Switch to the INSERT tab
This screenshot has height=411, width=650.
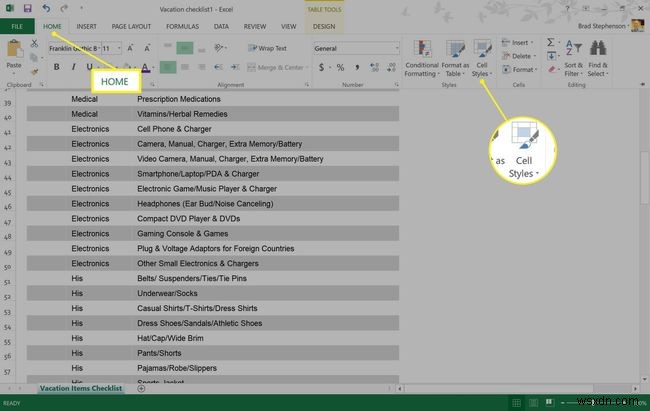[x=86, y=26]
